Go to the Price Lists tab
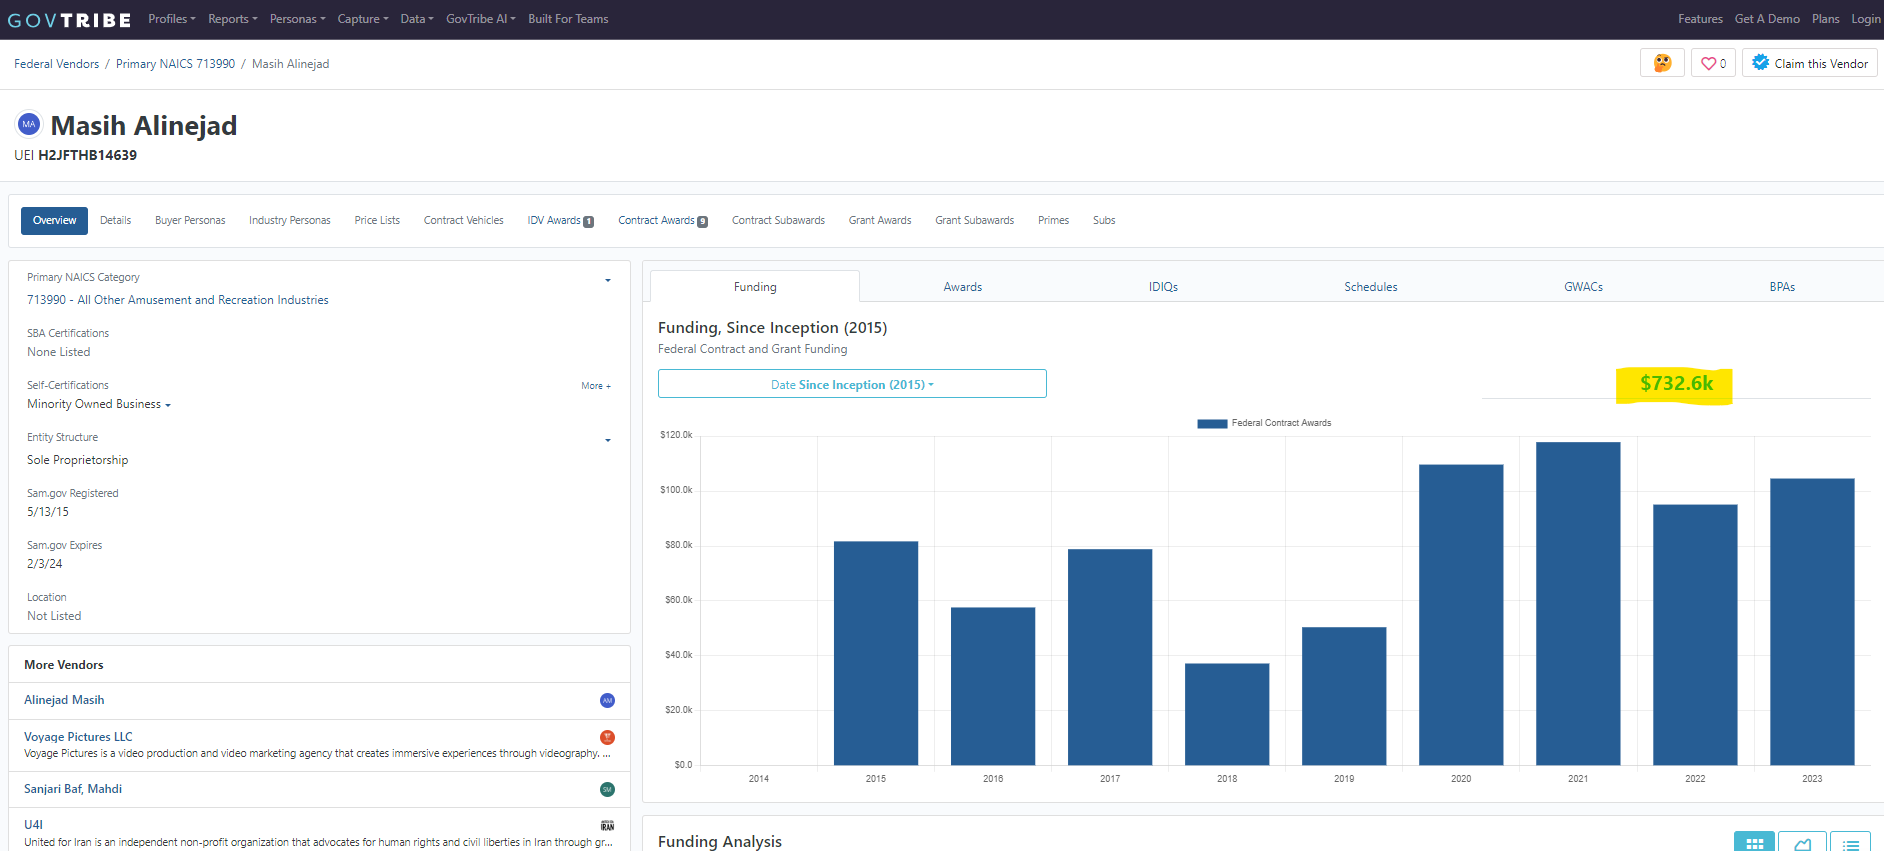Image resolution: width=1884 pixels, height=851 pixels. coord(377,221)
